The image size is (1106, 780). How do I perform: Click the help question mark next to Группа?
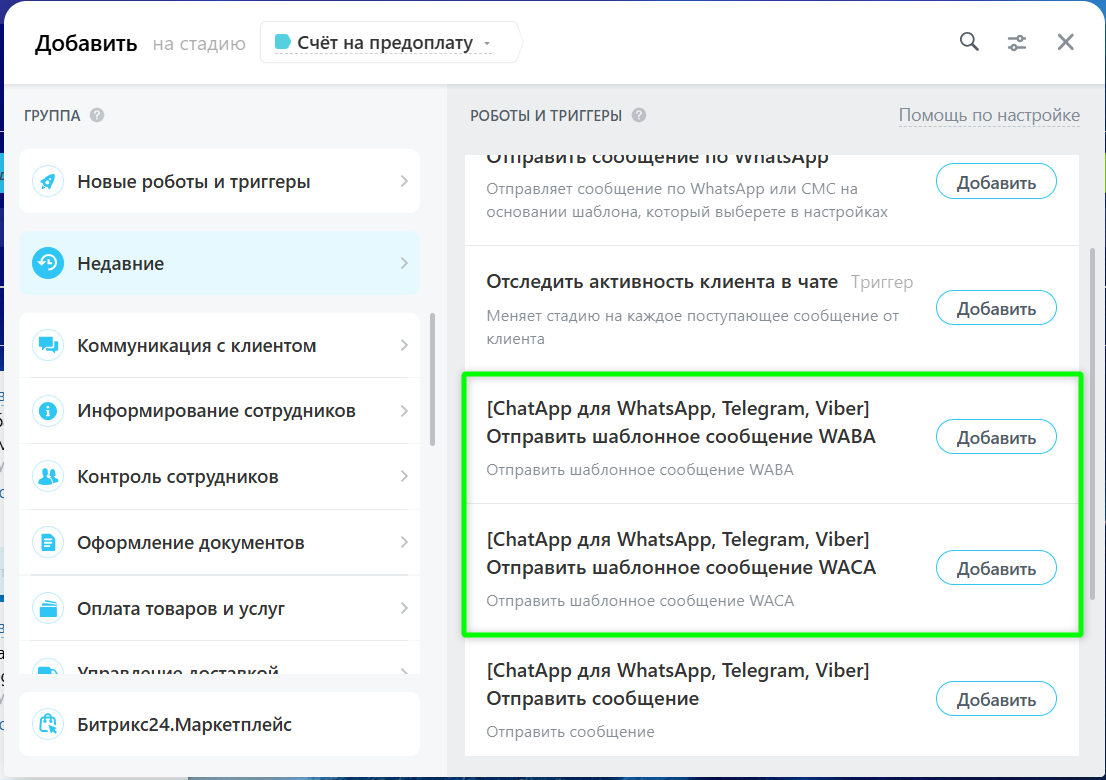[x=97, y=116]
